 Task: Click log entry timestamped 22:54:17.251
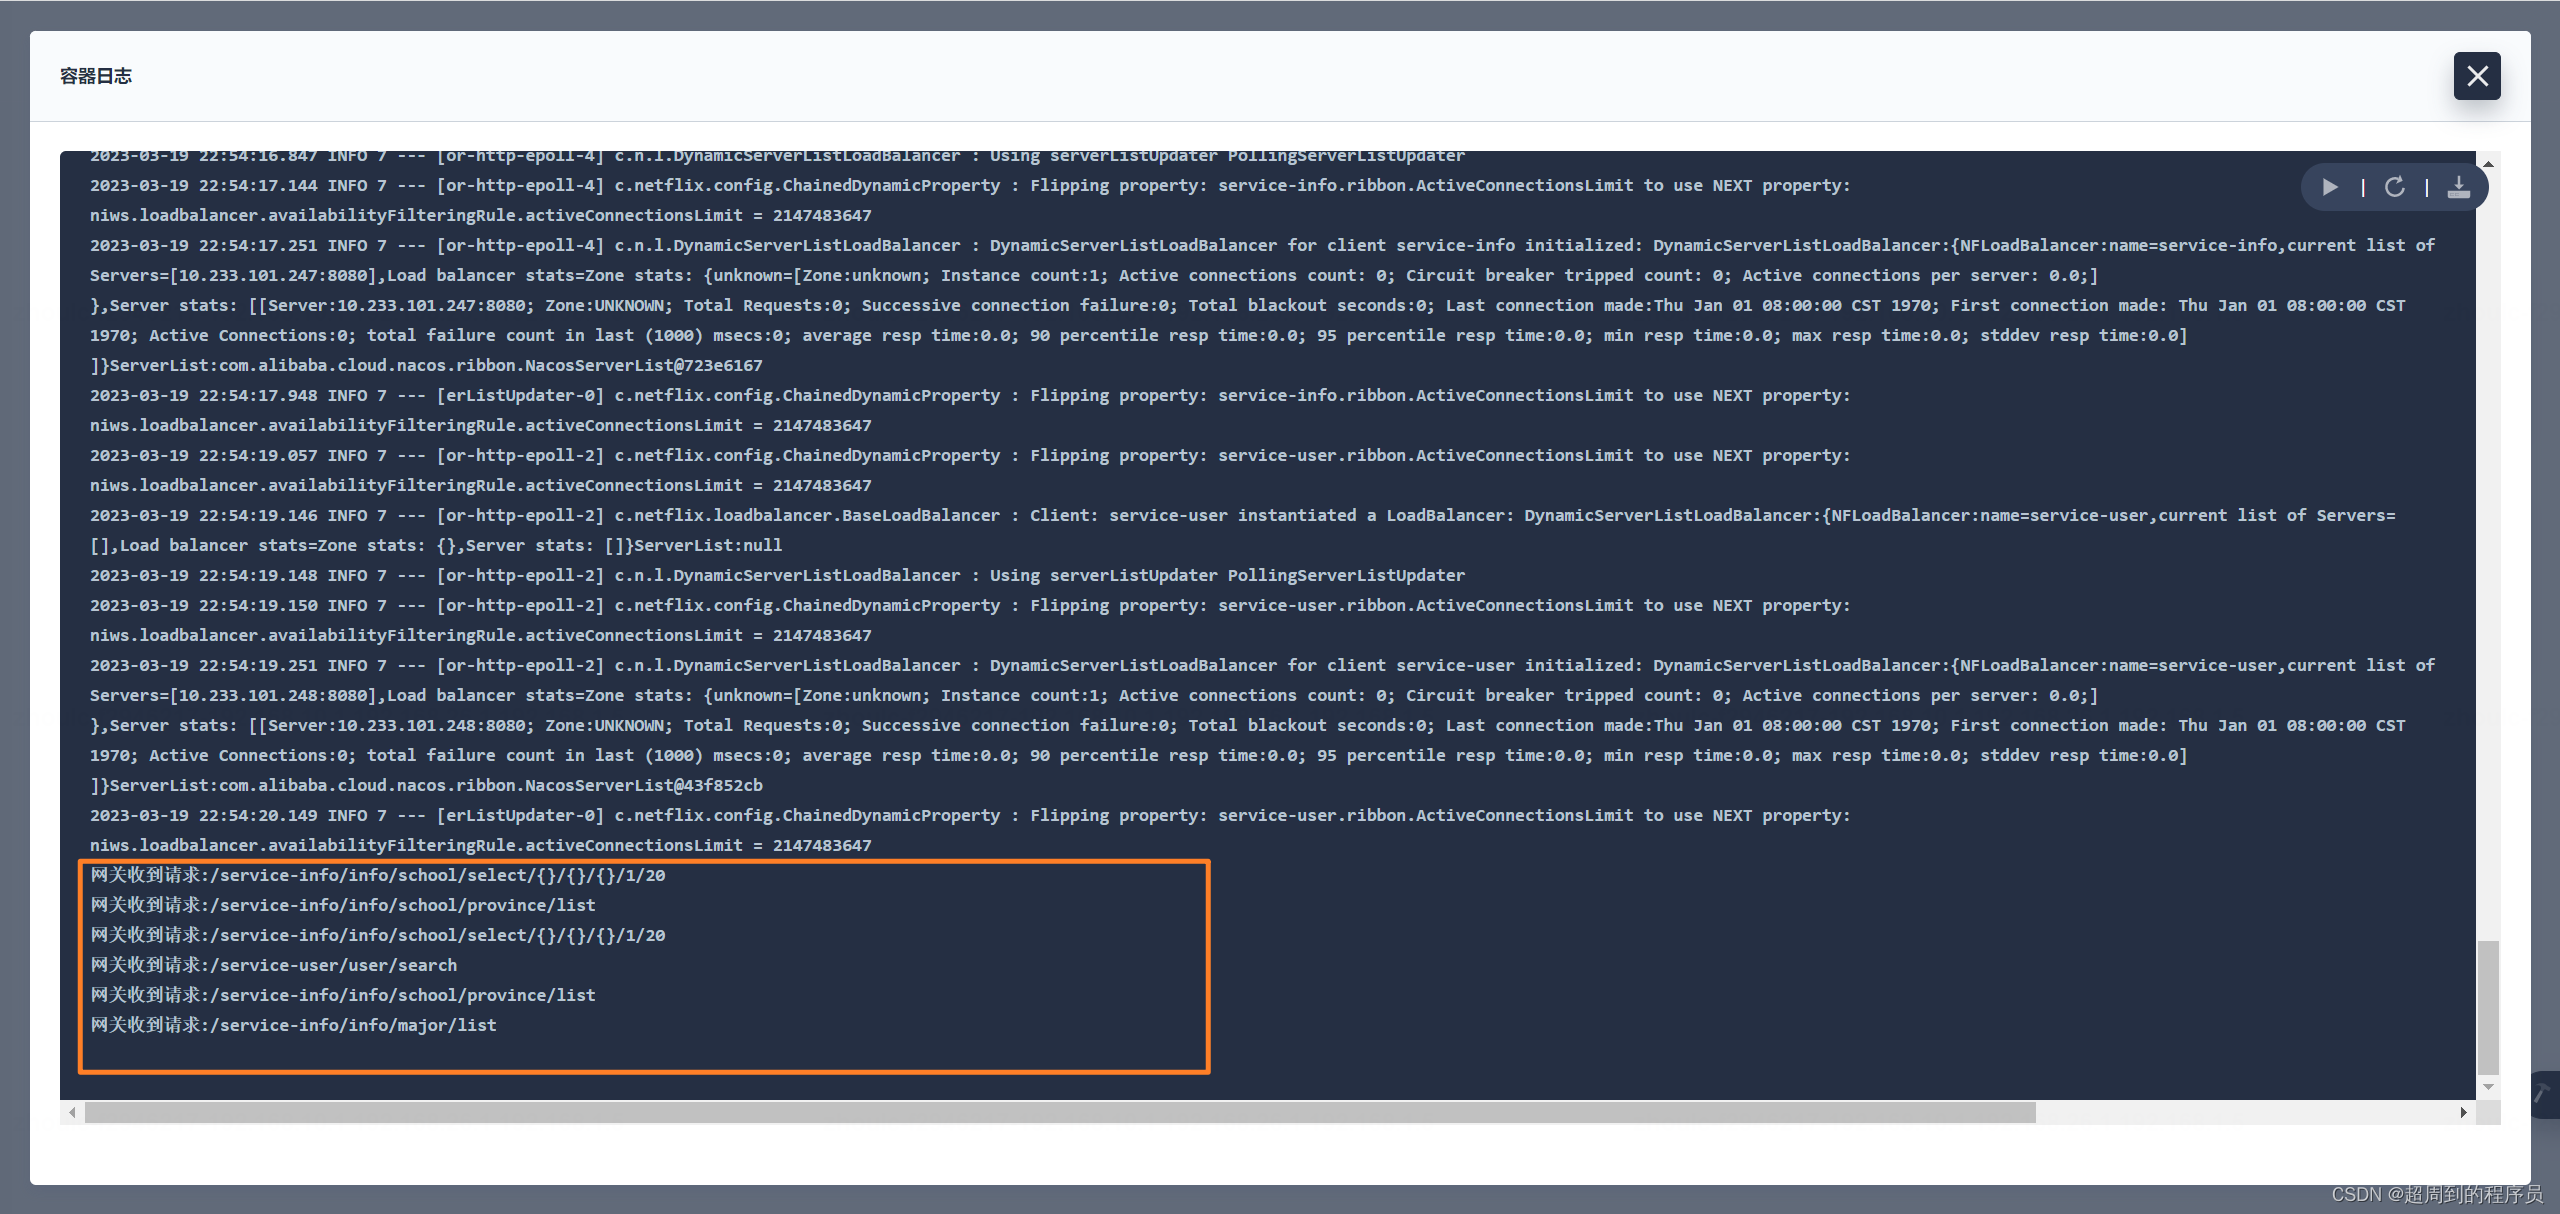(x=1263, y=245)
